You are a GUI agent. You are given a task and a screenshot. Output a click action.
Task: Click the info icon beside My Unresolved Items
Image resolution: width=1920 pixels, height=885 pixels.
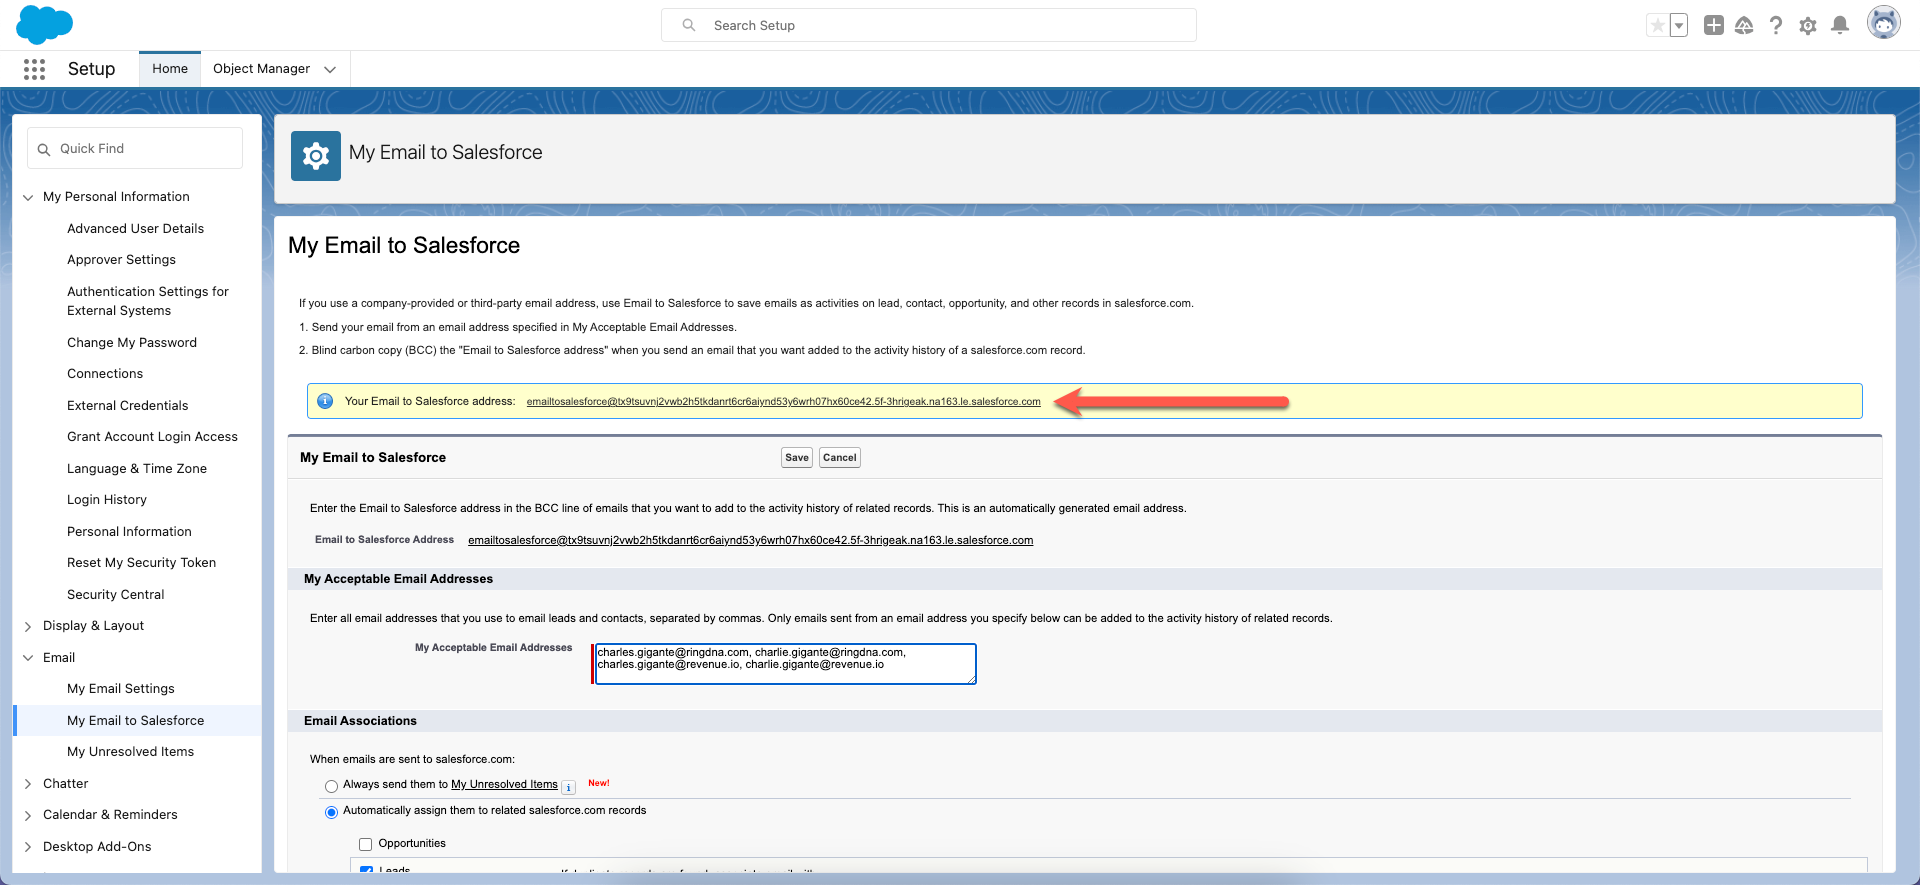(568, 787)
